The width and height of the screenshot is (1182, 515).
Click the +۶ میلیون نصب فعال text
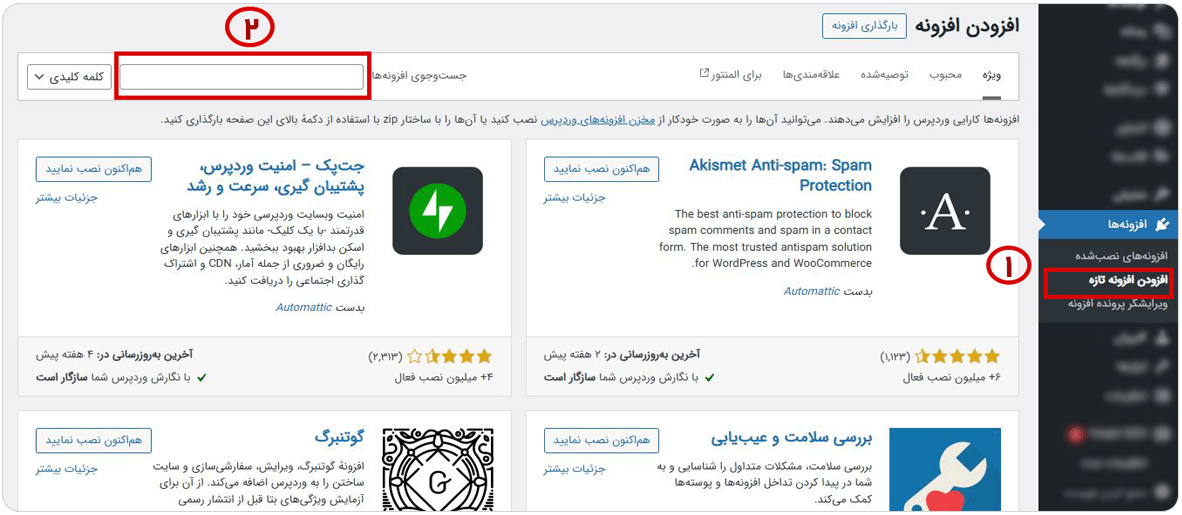(951, 378)
